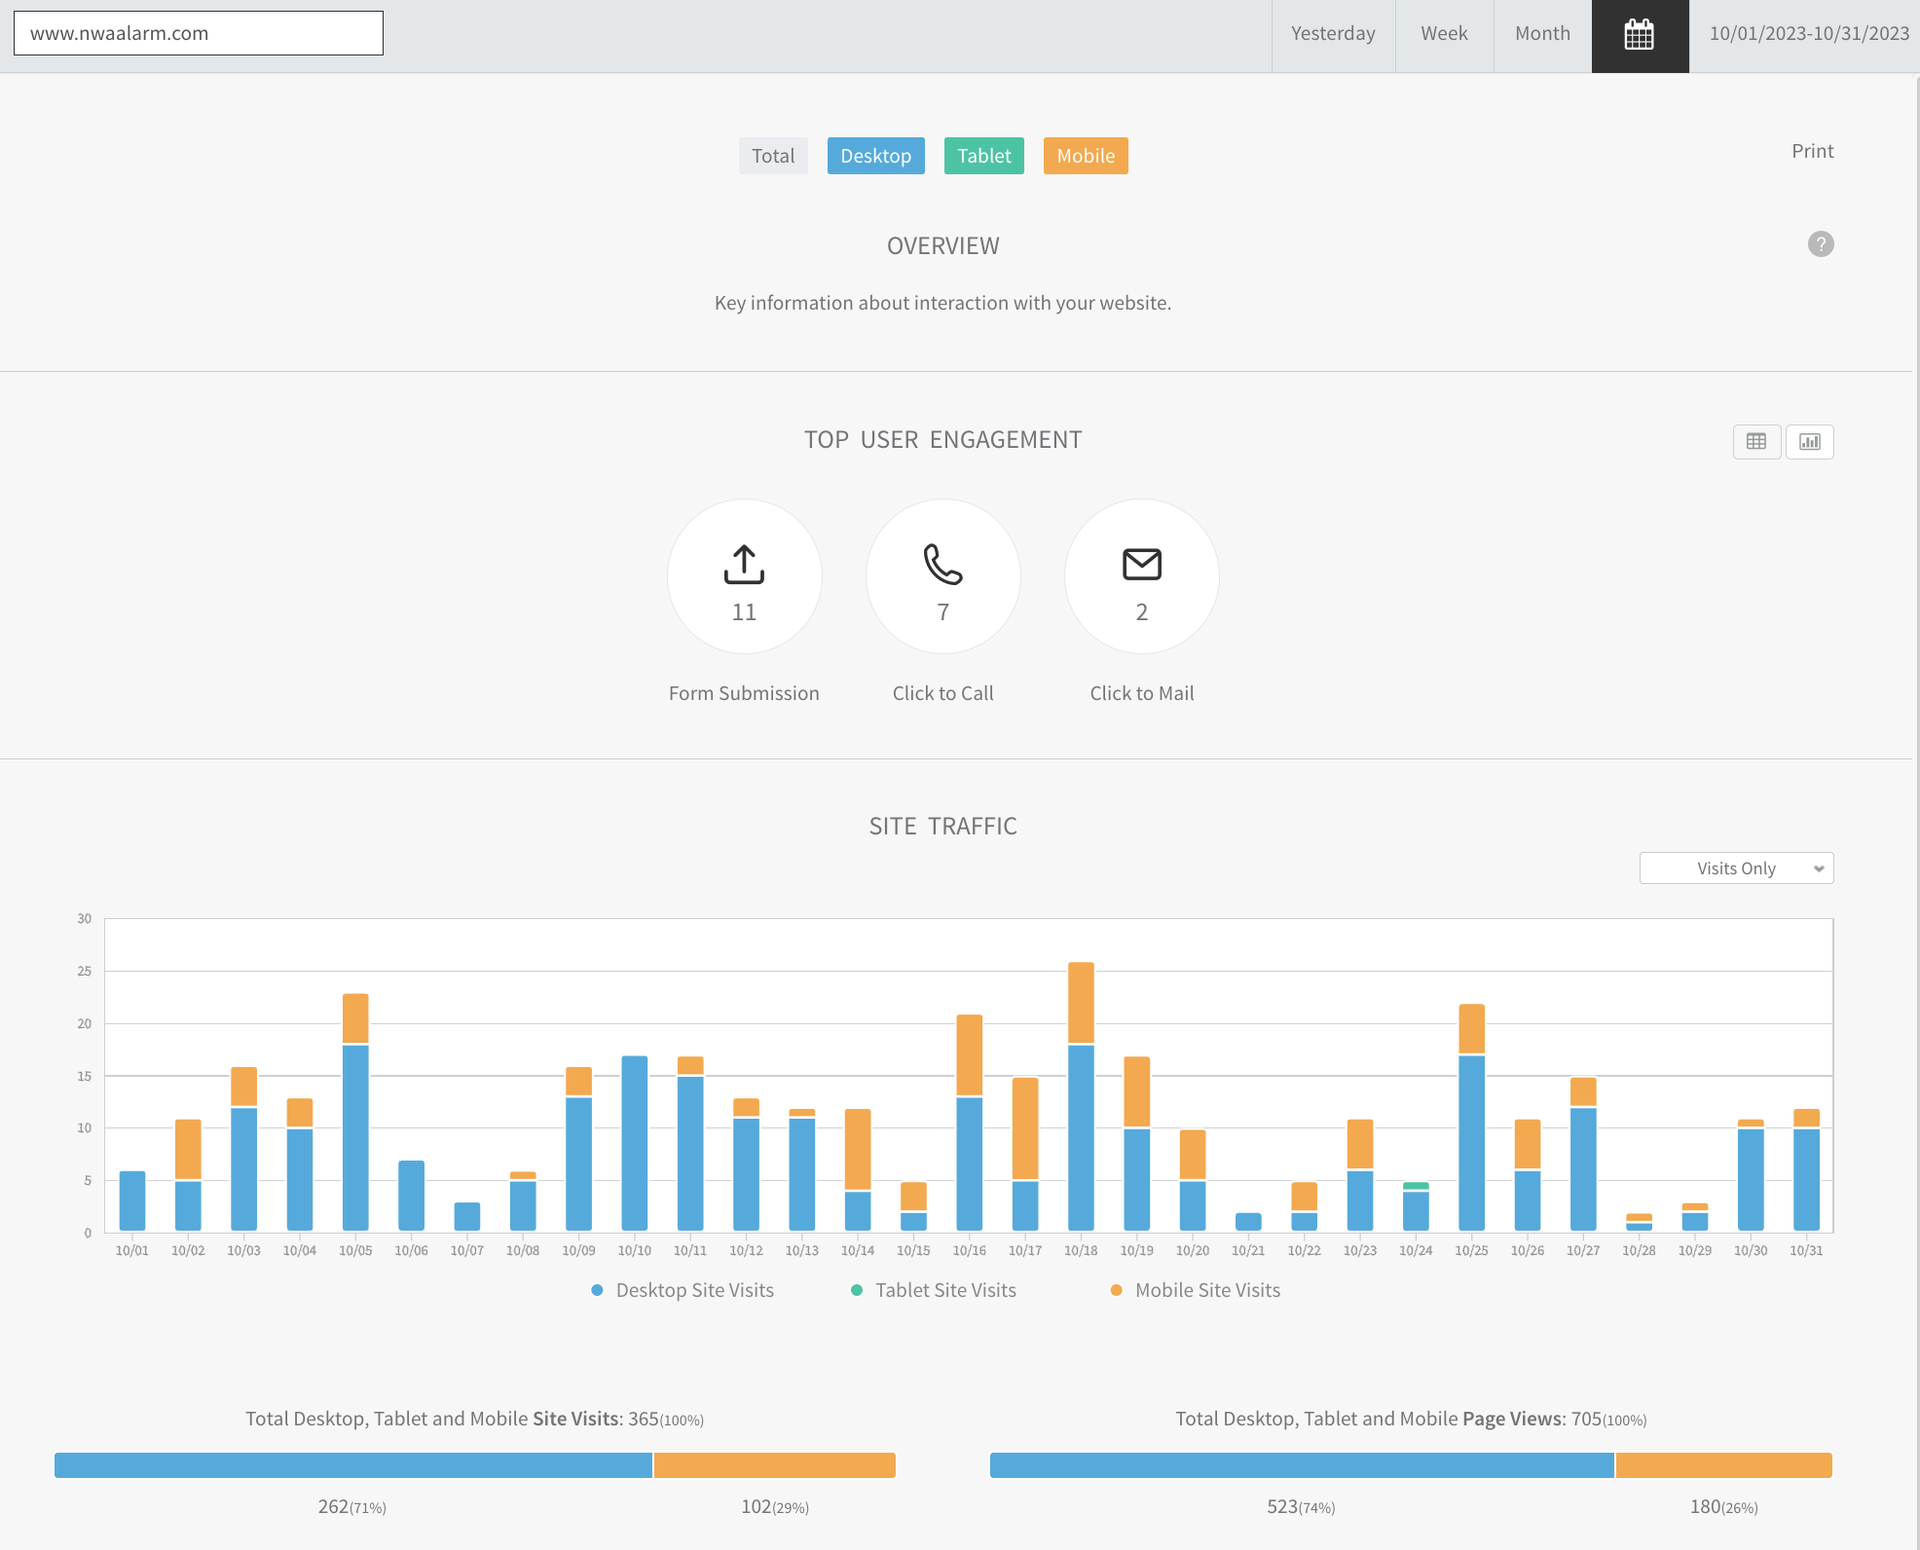Select the Total filter button

(x=772, y=156)
